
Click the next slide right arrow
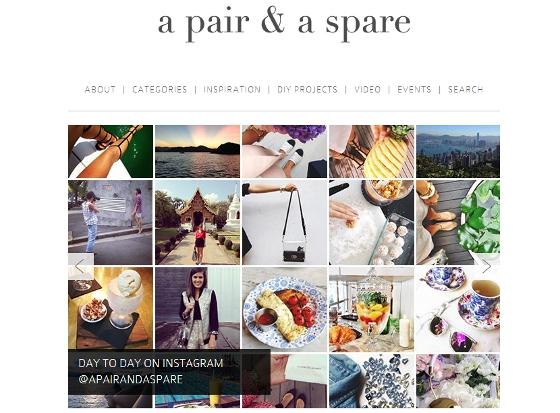click(487, 266)
